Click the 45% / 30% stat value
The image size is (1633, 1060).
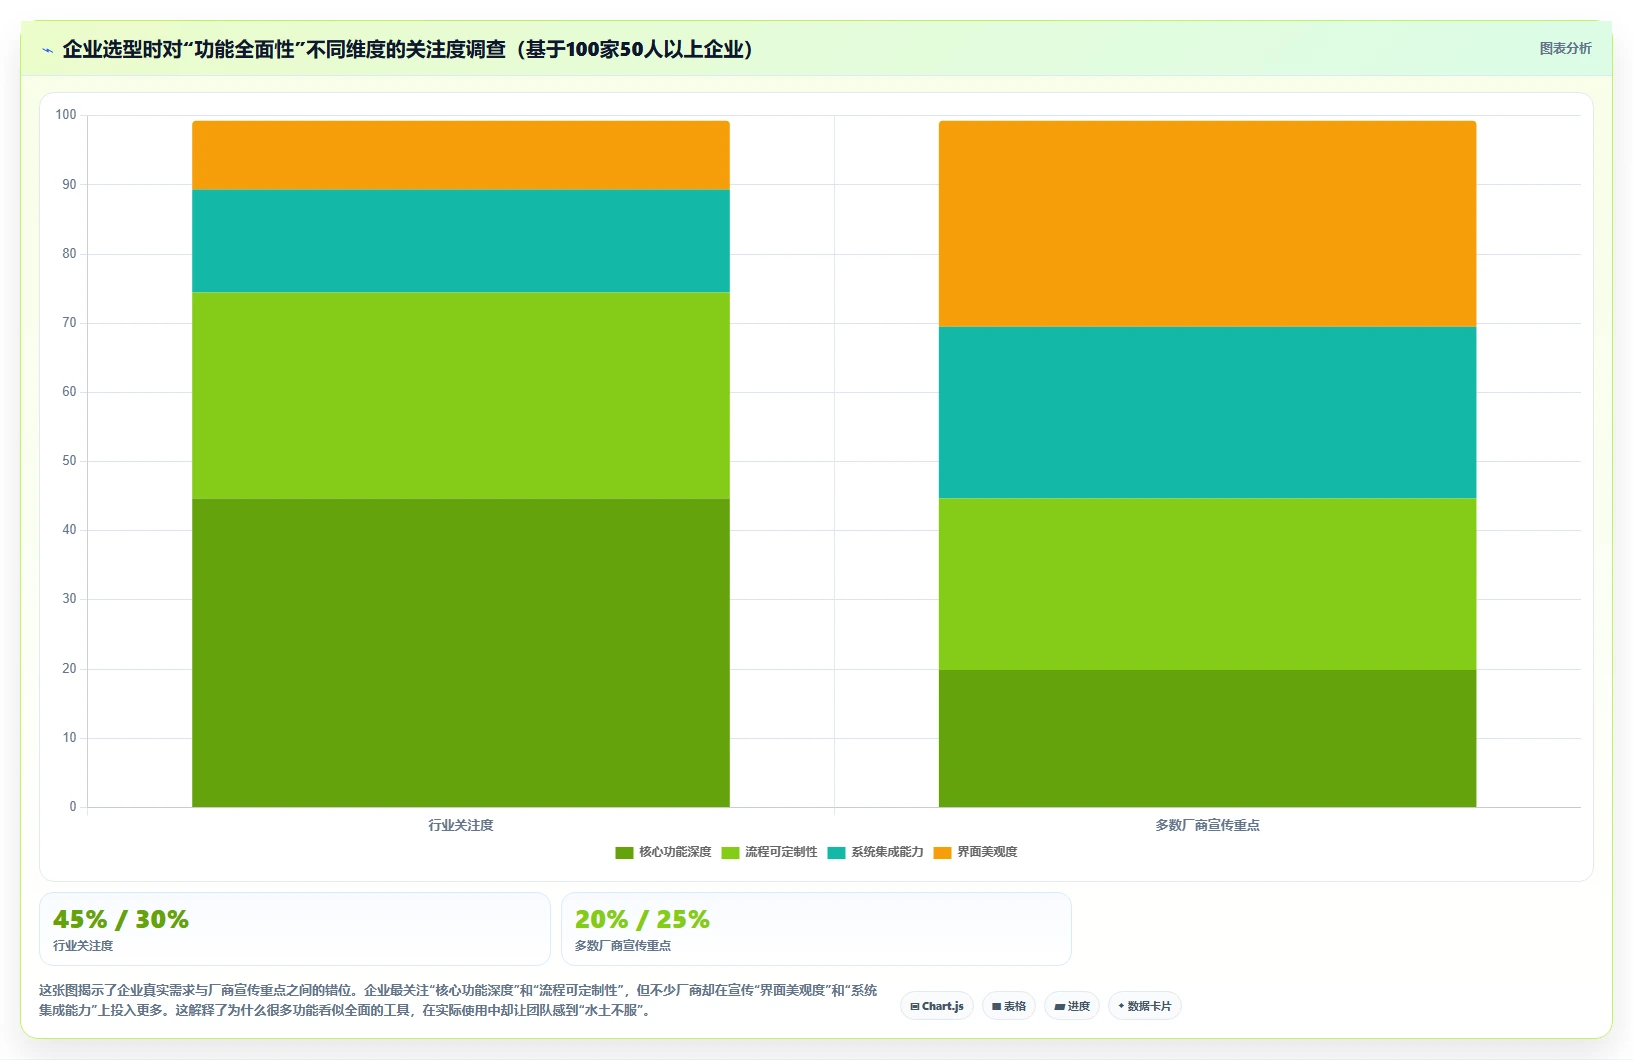coord(121,919)
